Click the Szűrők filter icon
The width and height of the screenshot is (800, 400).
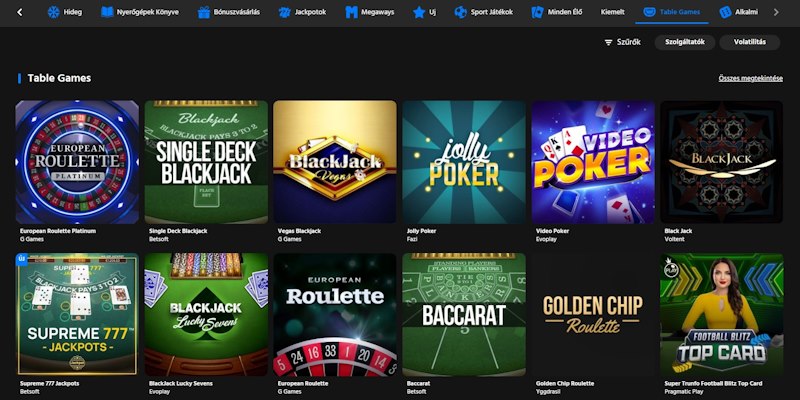[x=608, y=42]
